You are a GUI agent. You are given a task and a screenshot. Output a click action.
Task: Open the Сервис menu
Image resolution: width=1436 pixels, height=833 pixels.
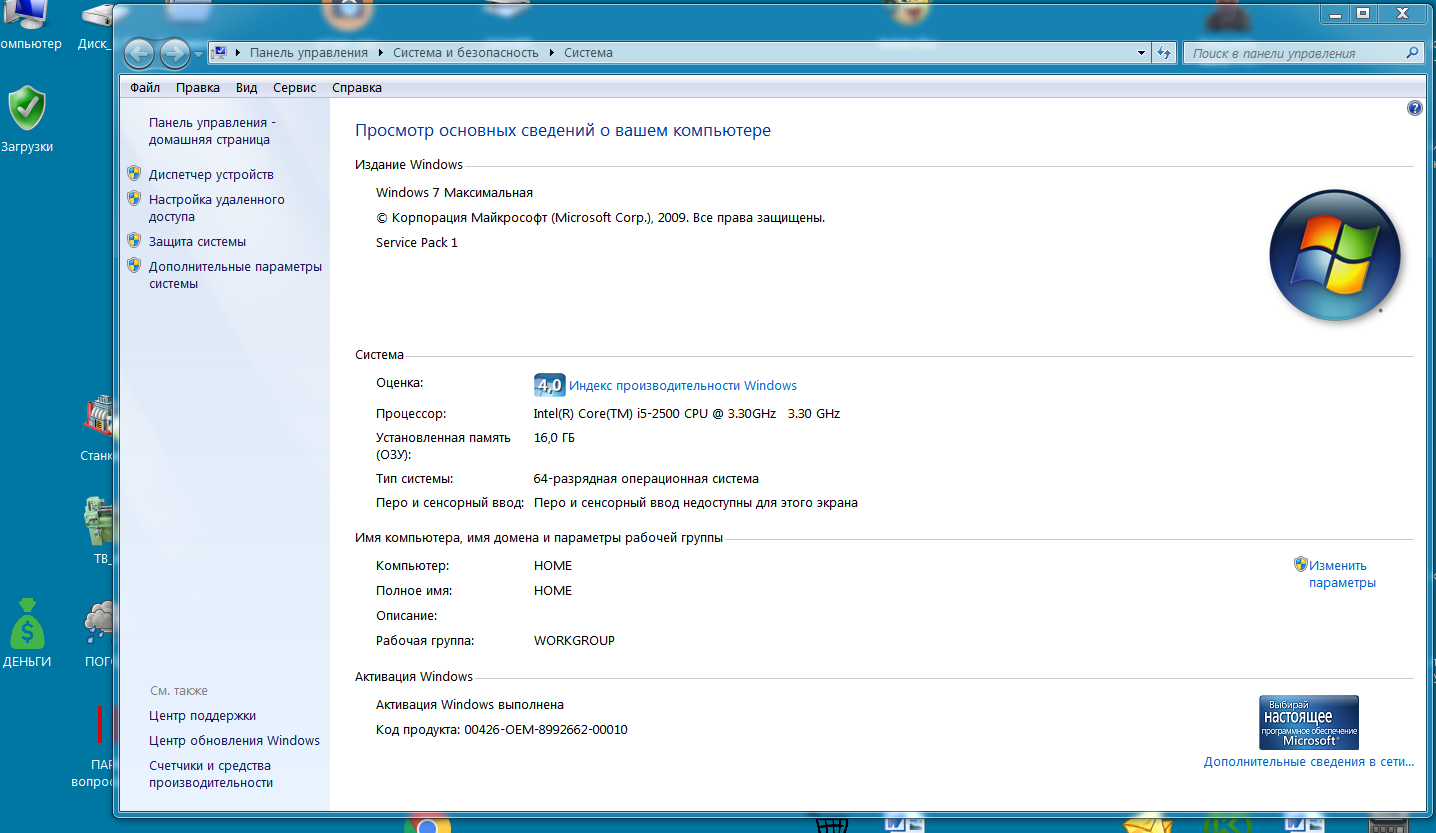[295, 88]
